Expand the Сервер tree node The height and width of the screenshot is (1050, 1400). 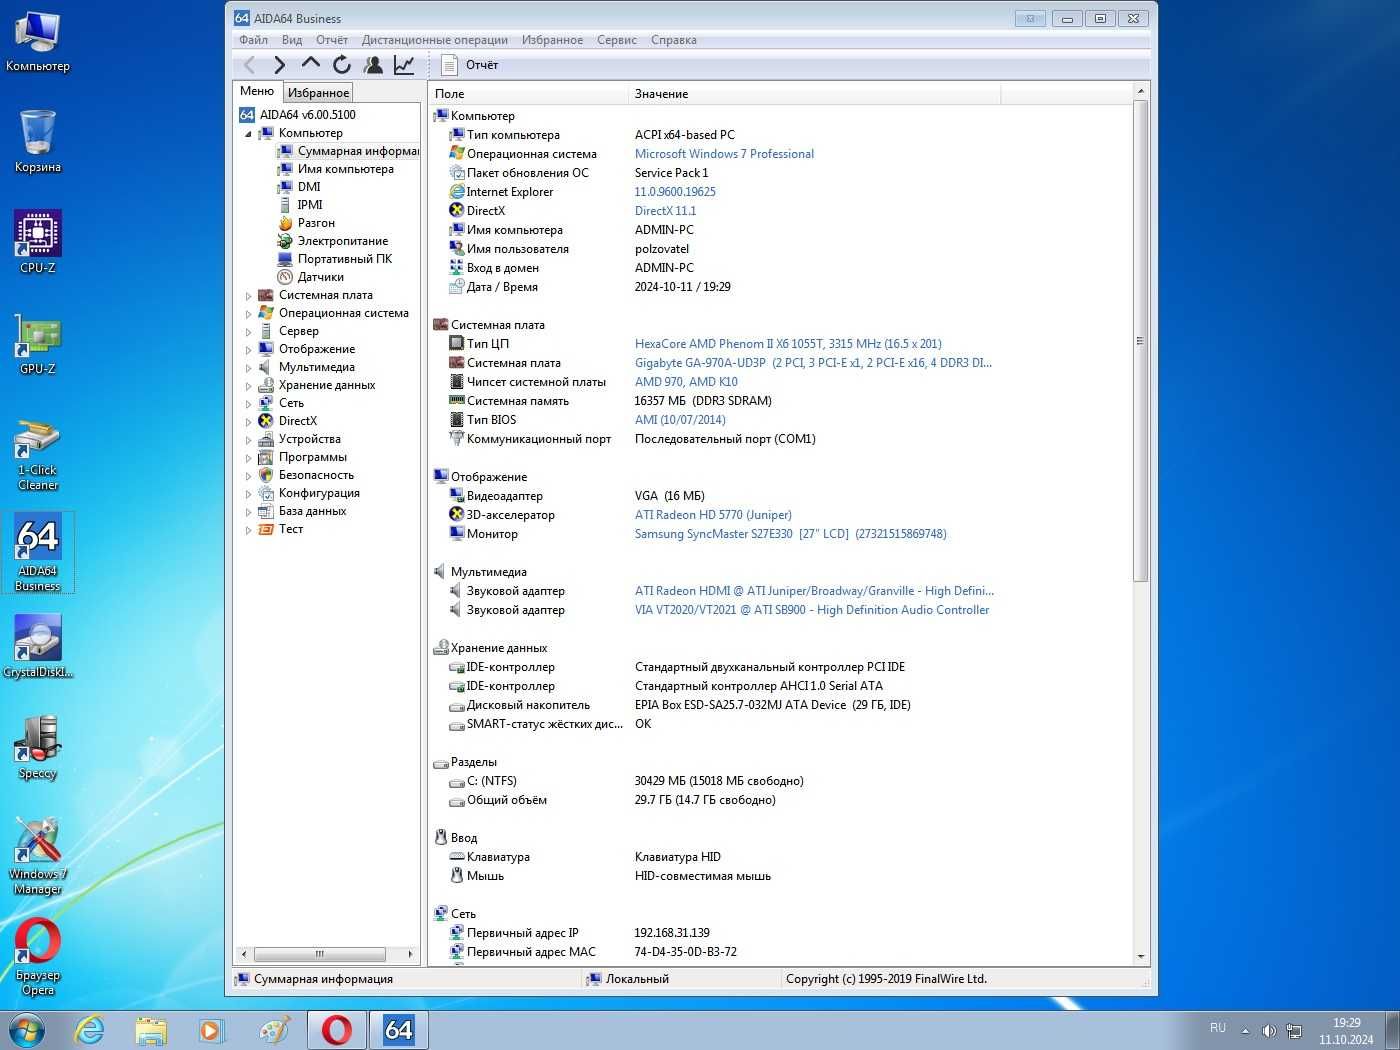[x=248, y=331]
